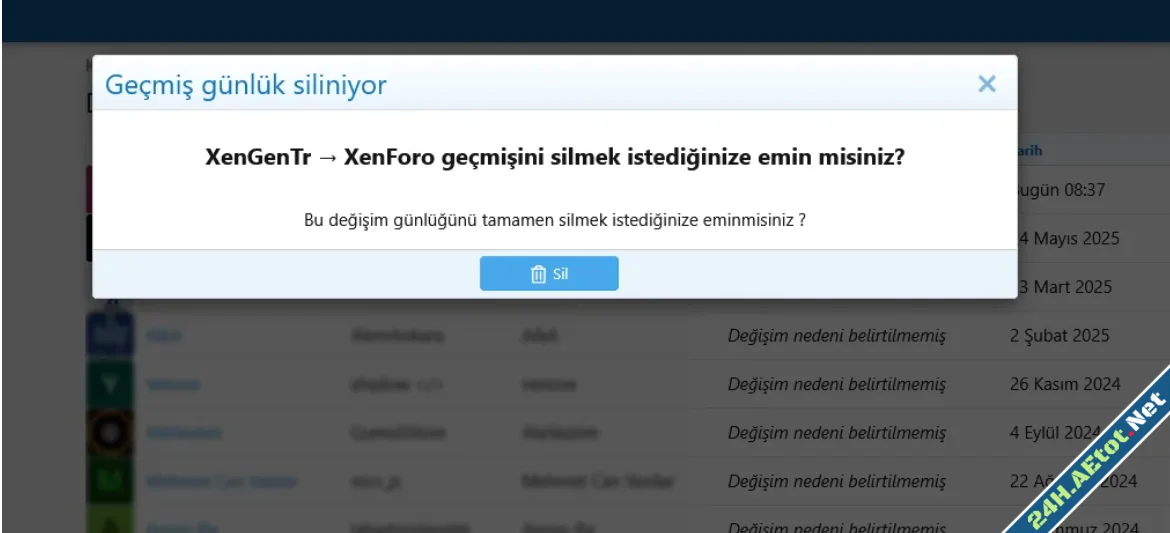This screenshot has width=1170, height=533.
Task: Click the 4 Eylül 2024 date cell
Action: click(x=1055, y=432)
